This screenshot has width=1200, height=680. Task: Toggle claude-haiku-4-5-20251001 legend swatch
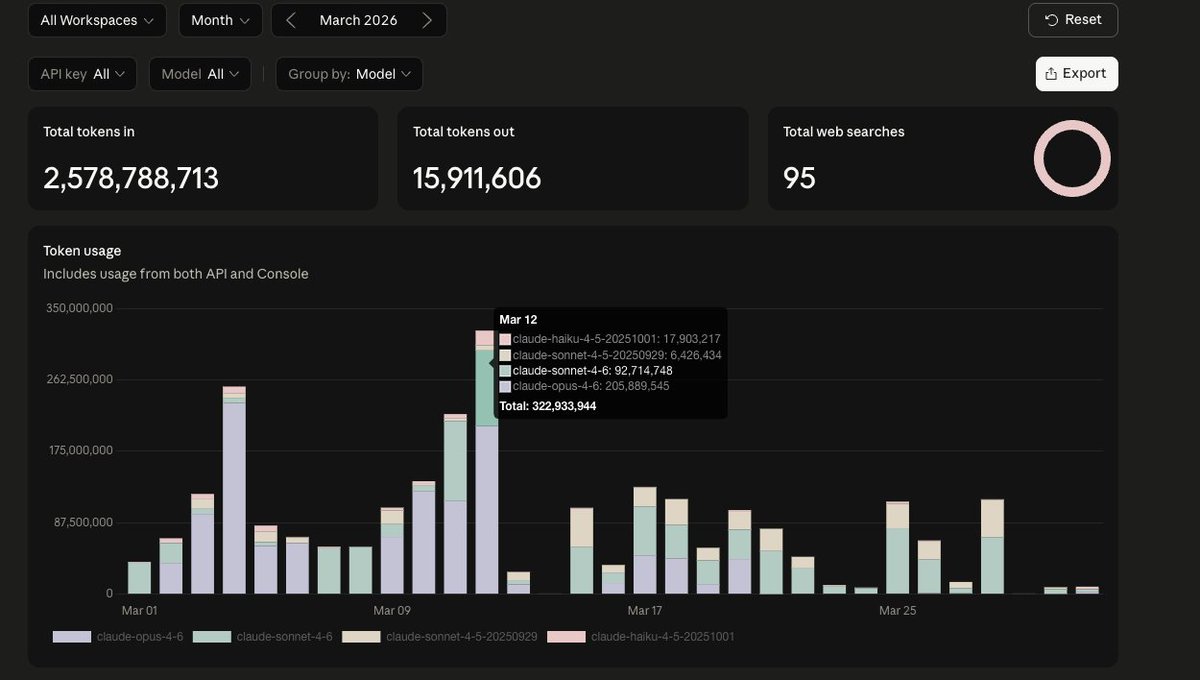[x=566, y=636]
